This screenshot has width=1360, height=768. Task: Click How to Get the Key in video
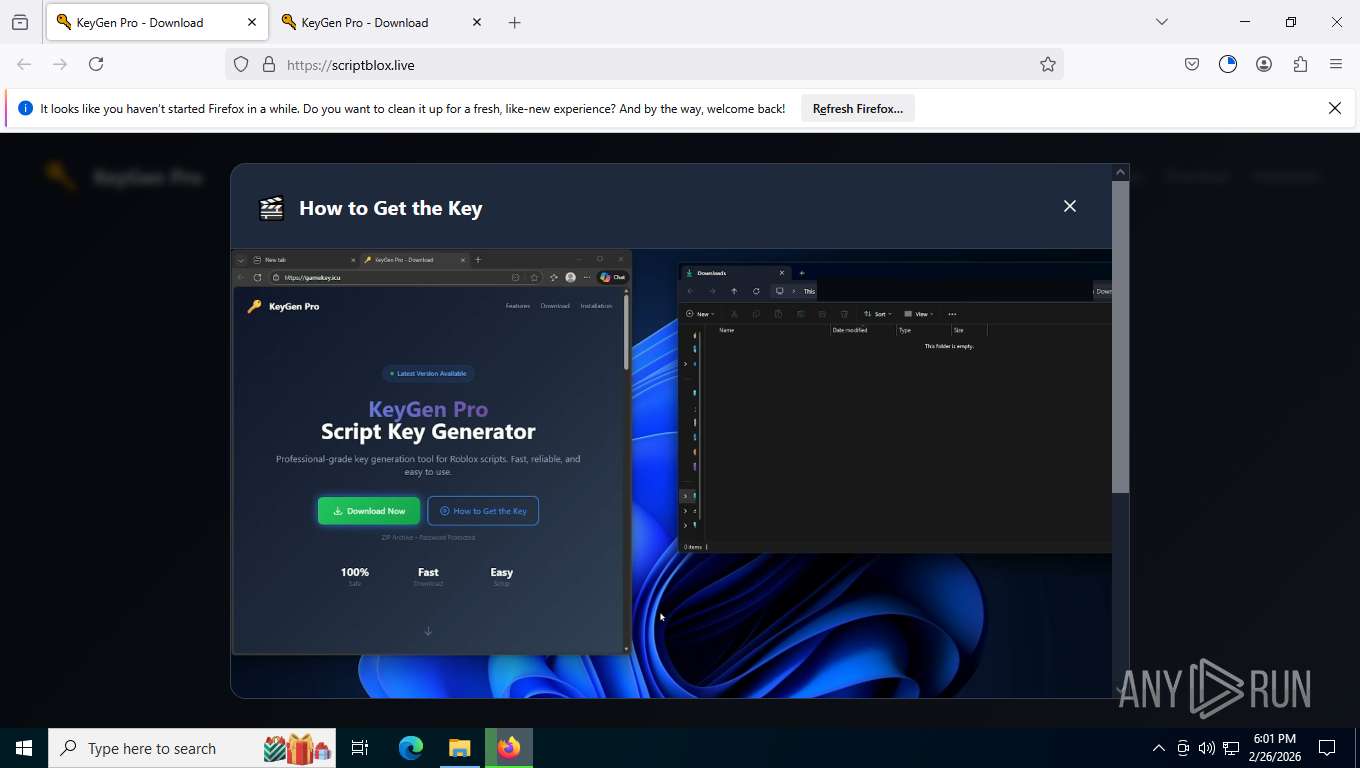point(483,511)
